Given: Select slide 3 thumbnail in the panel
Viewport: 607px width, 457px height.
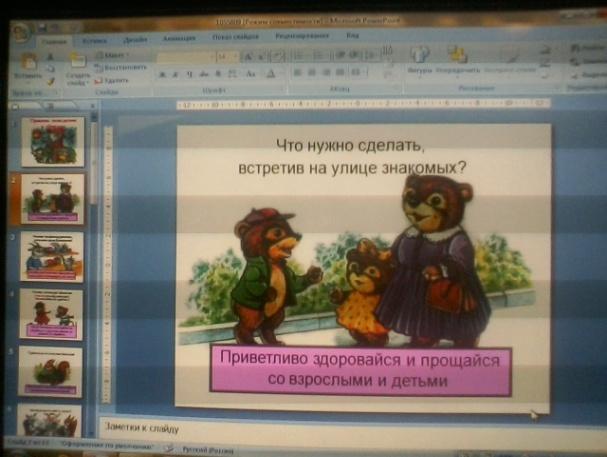Looking at the screenshot, I should click(51, 256).
